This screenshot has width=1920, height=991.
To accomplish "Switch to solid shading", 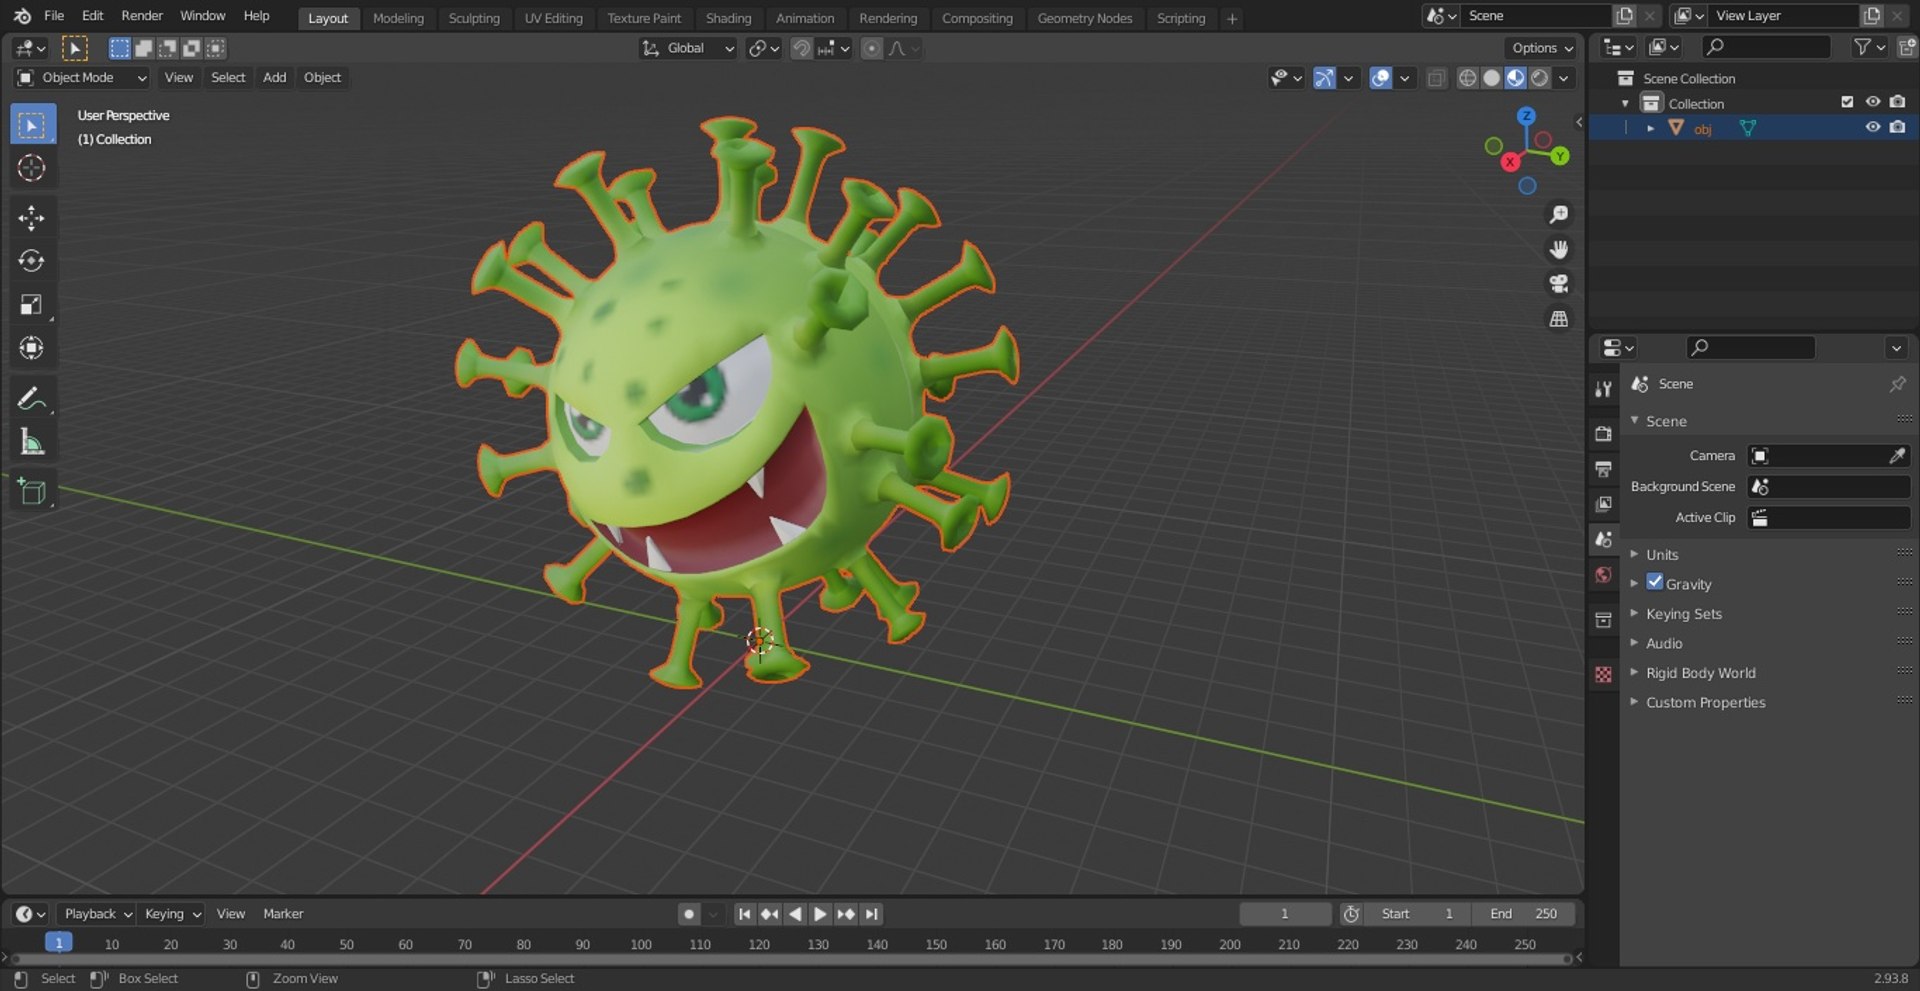I will (1491, 78).
